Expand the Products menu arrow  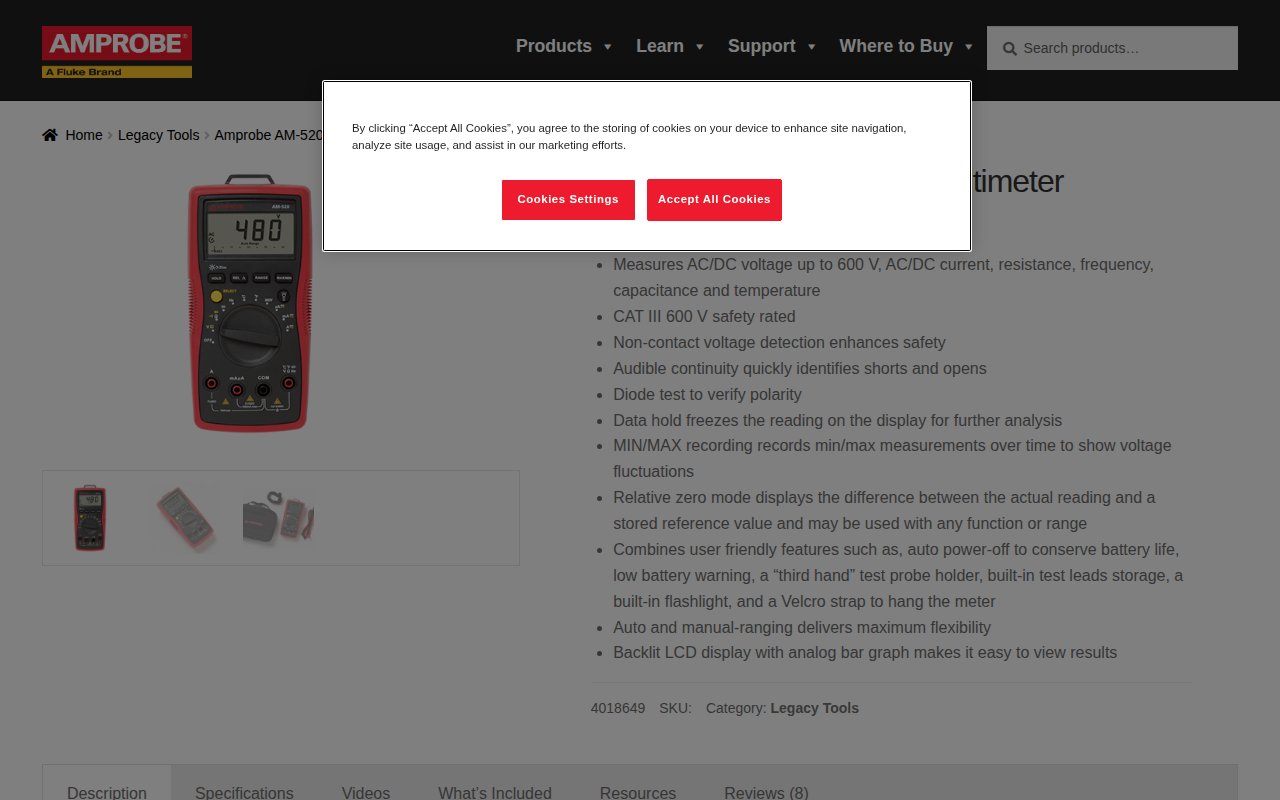click(x=607, y=47)
